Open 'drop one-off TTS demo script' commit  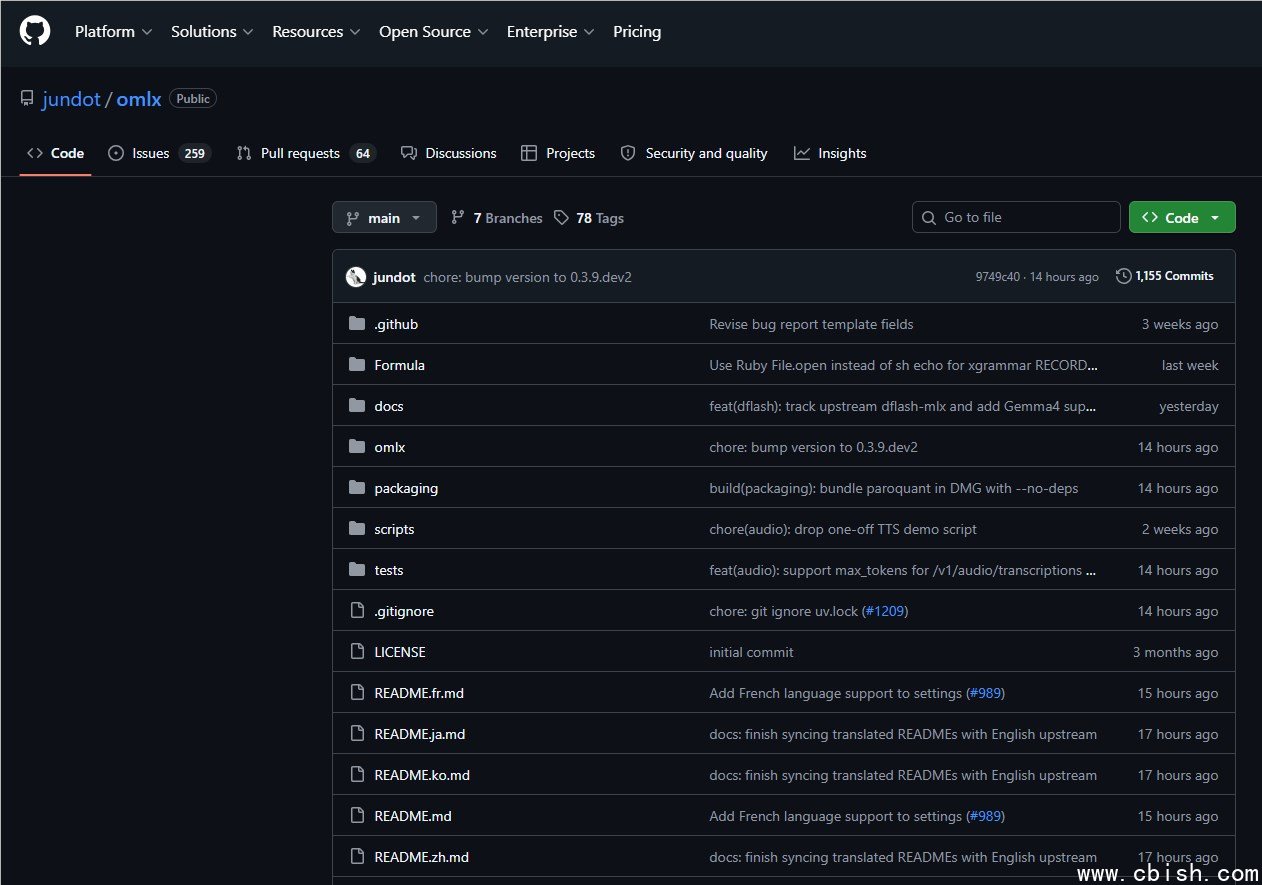point(843,529)
